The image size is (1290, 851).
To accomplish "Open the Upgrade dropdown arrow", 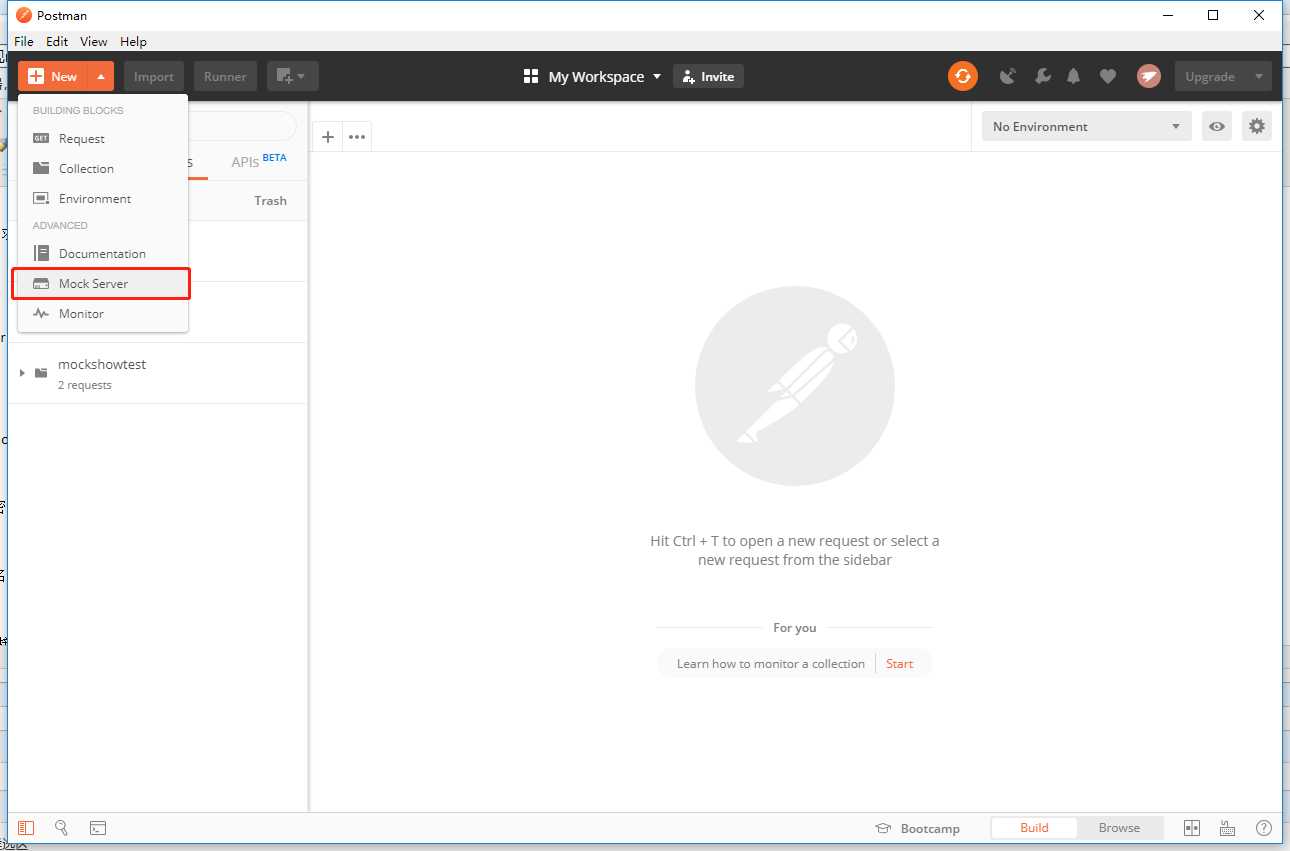I will (x=1260, y=76).
